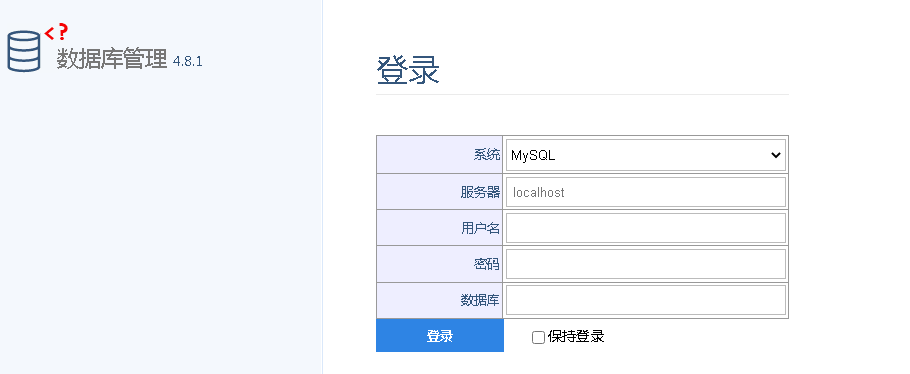The image size is (910, 374).
Task: Click the 4.8.1 version number
Action: [187, 62]
